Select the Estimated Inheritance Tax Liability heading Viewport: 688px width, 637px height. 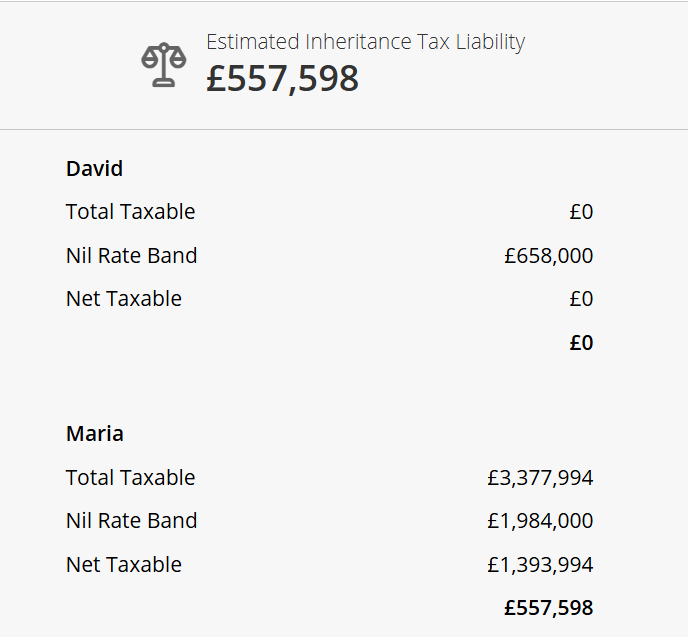click(366, 43)
